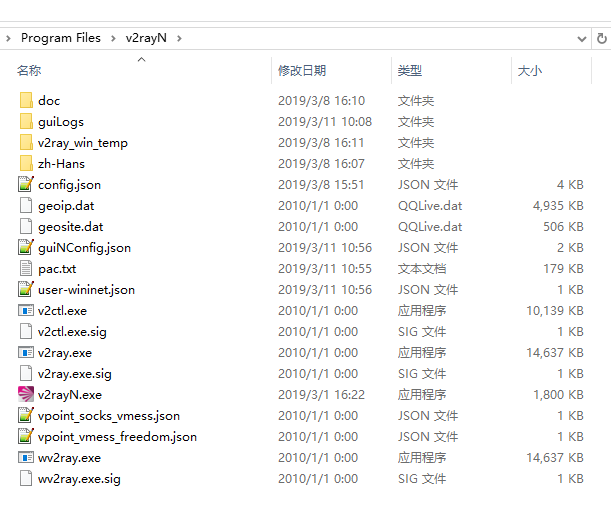Click the 4,935 KB size value

[558, 205]
